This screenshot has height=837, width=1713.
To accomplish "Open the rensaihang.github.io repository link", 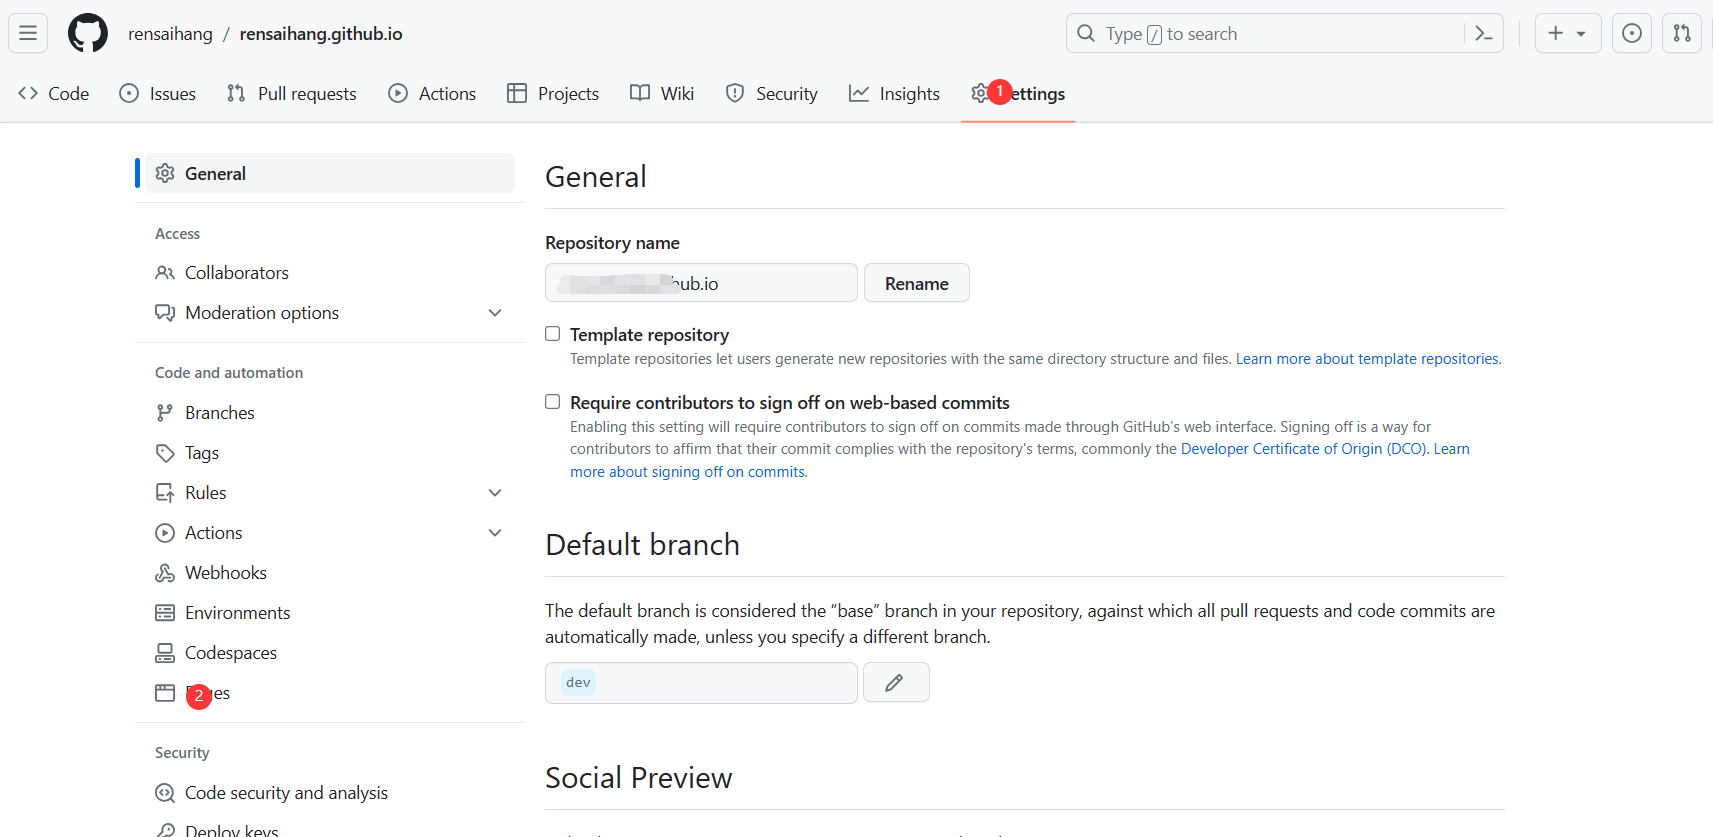I will (x=321, y=34).
